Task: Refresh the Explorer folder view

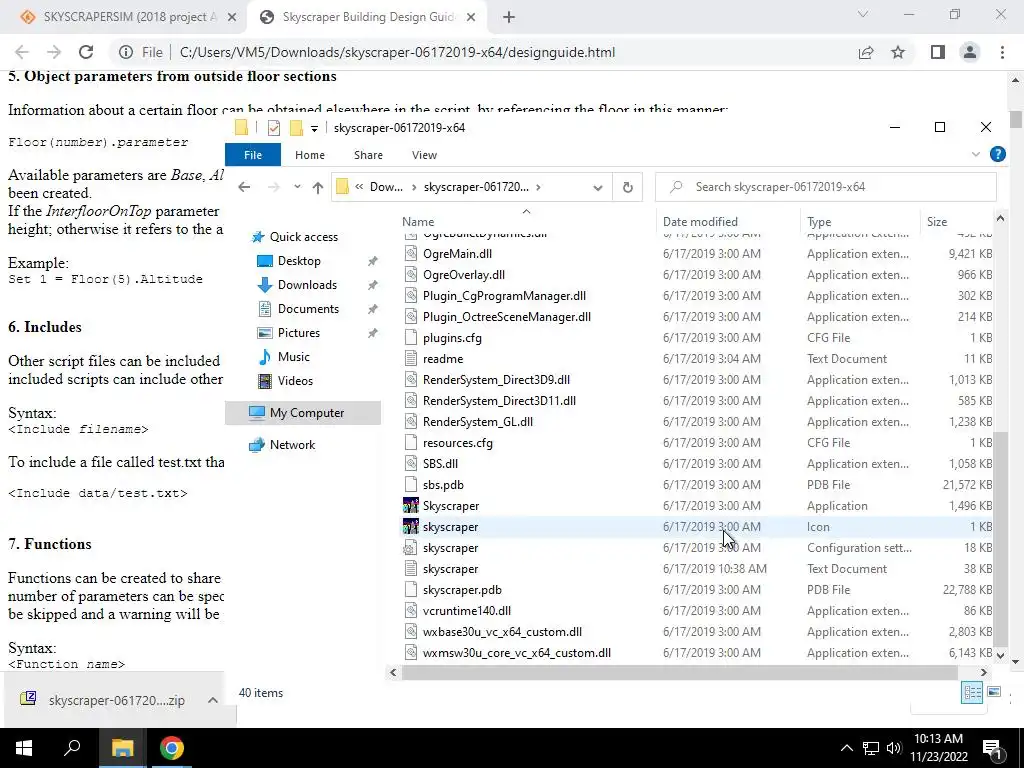Action: point(628,187)
